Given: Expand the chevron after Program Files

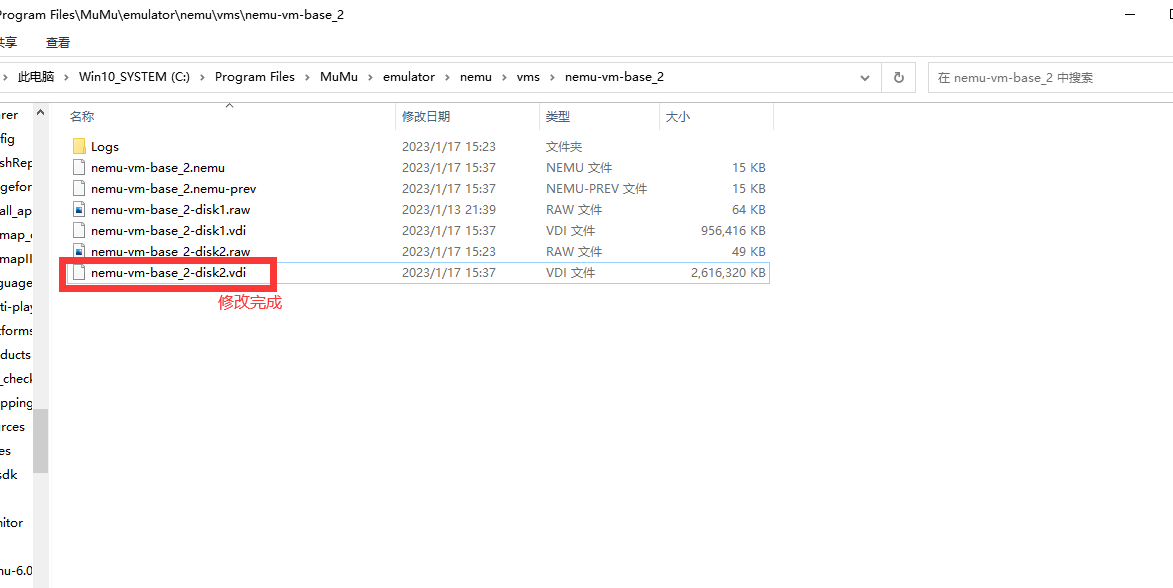Looking at the screenshot, I should [x=307, y=77].
